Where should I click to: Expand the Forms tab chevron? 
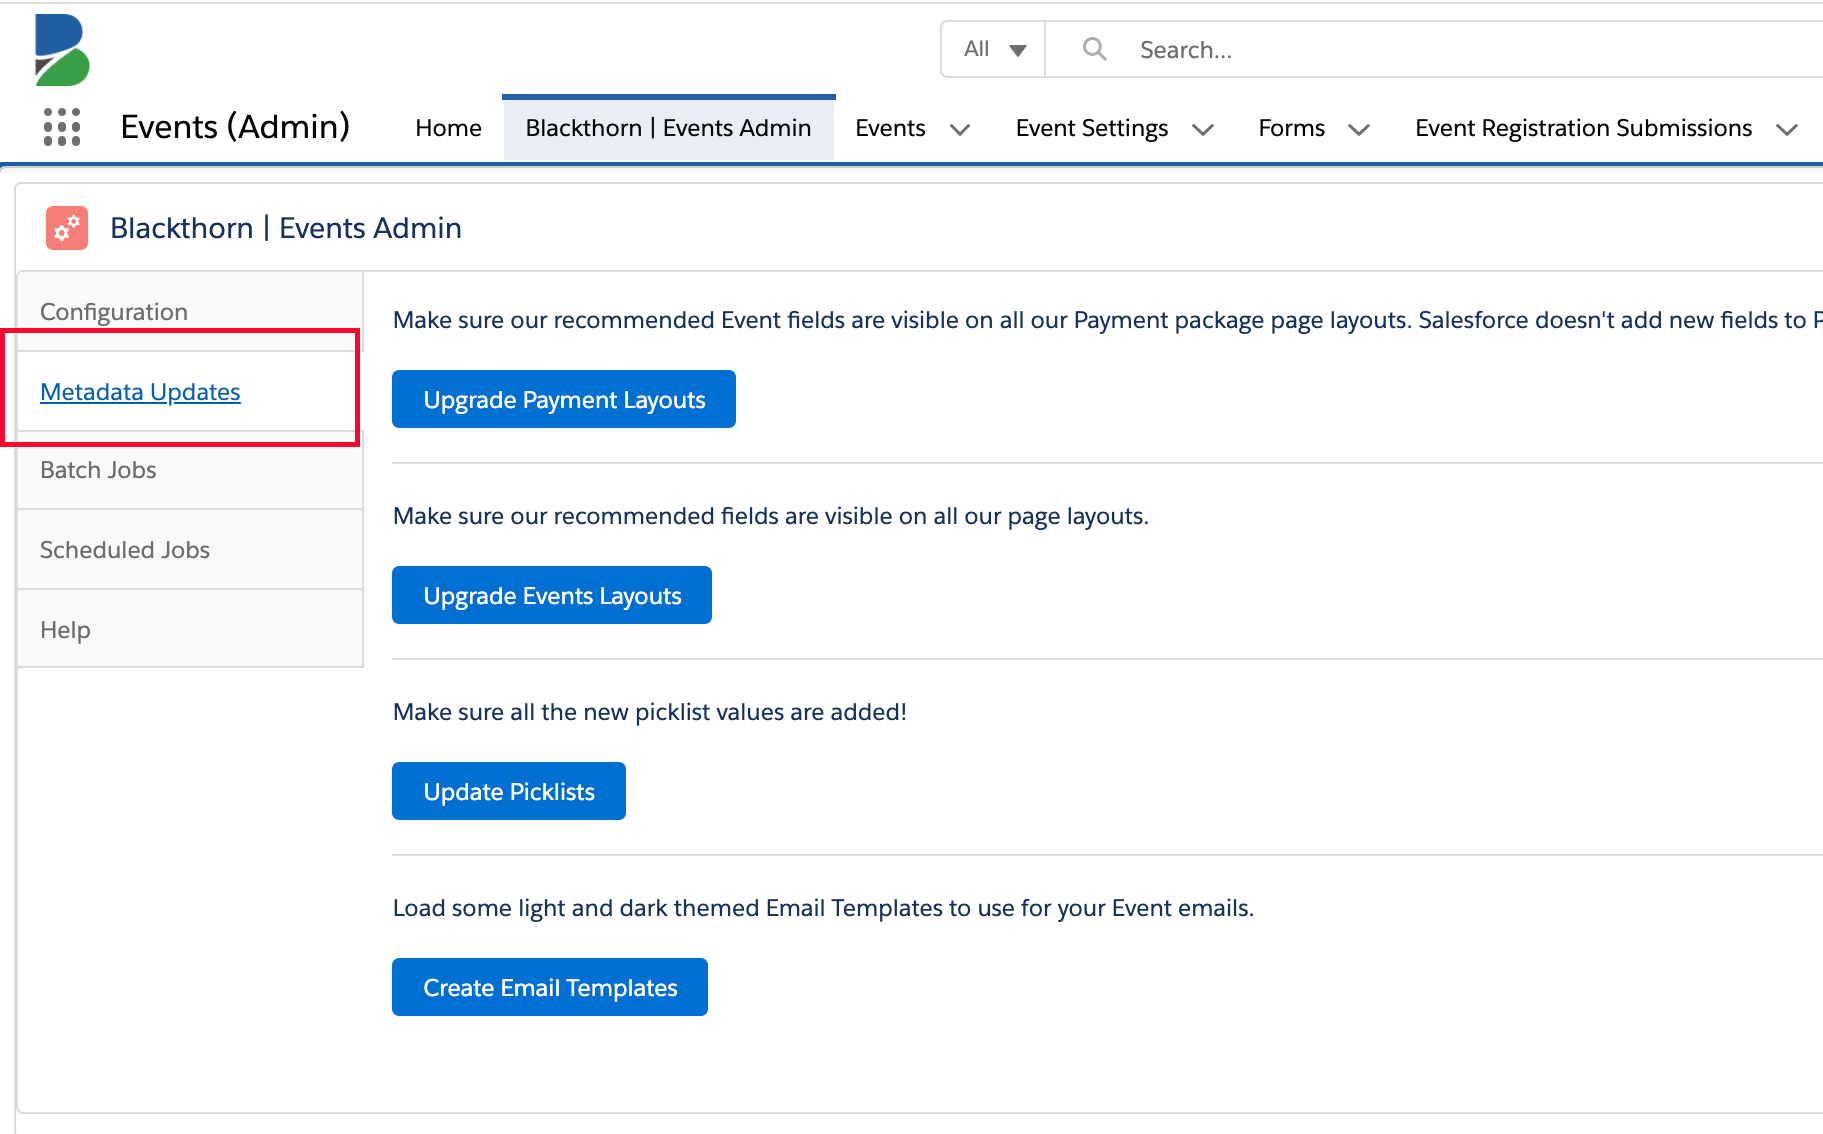pyautogui.click(x=1359, y=129)
